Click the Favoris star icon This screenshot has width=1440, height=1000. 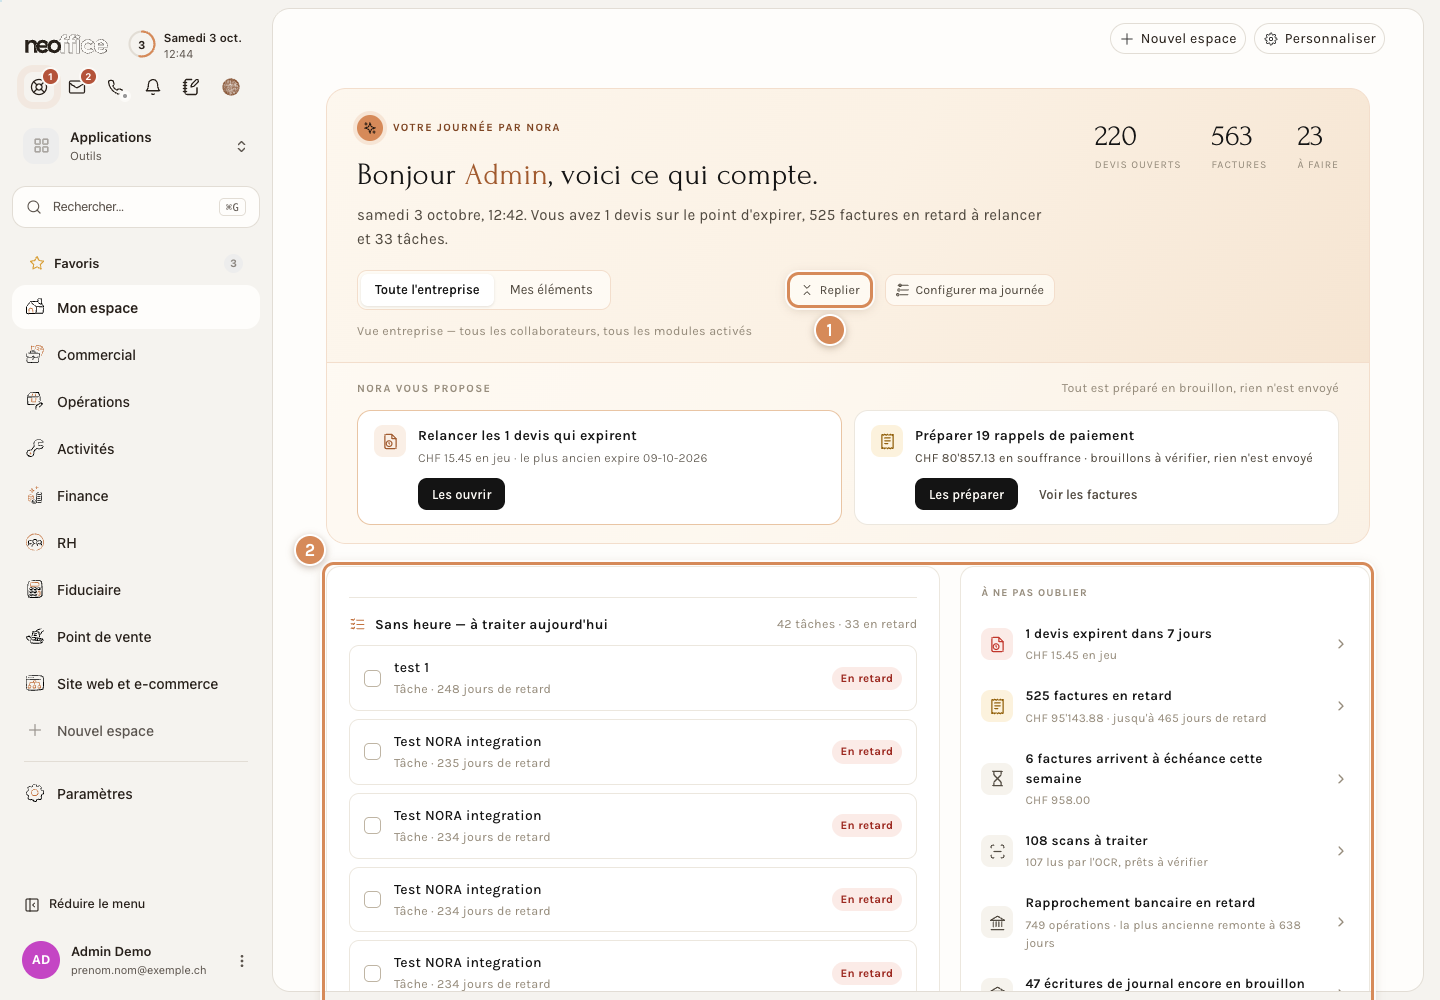coord(37,263)
